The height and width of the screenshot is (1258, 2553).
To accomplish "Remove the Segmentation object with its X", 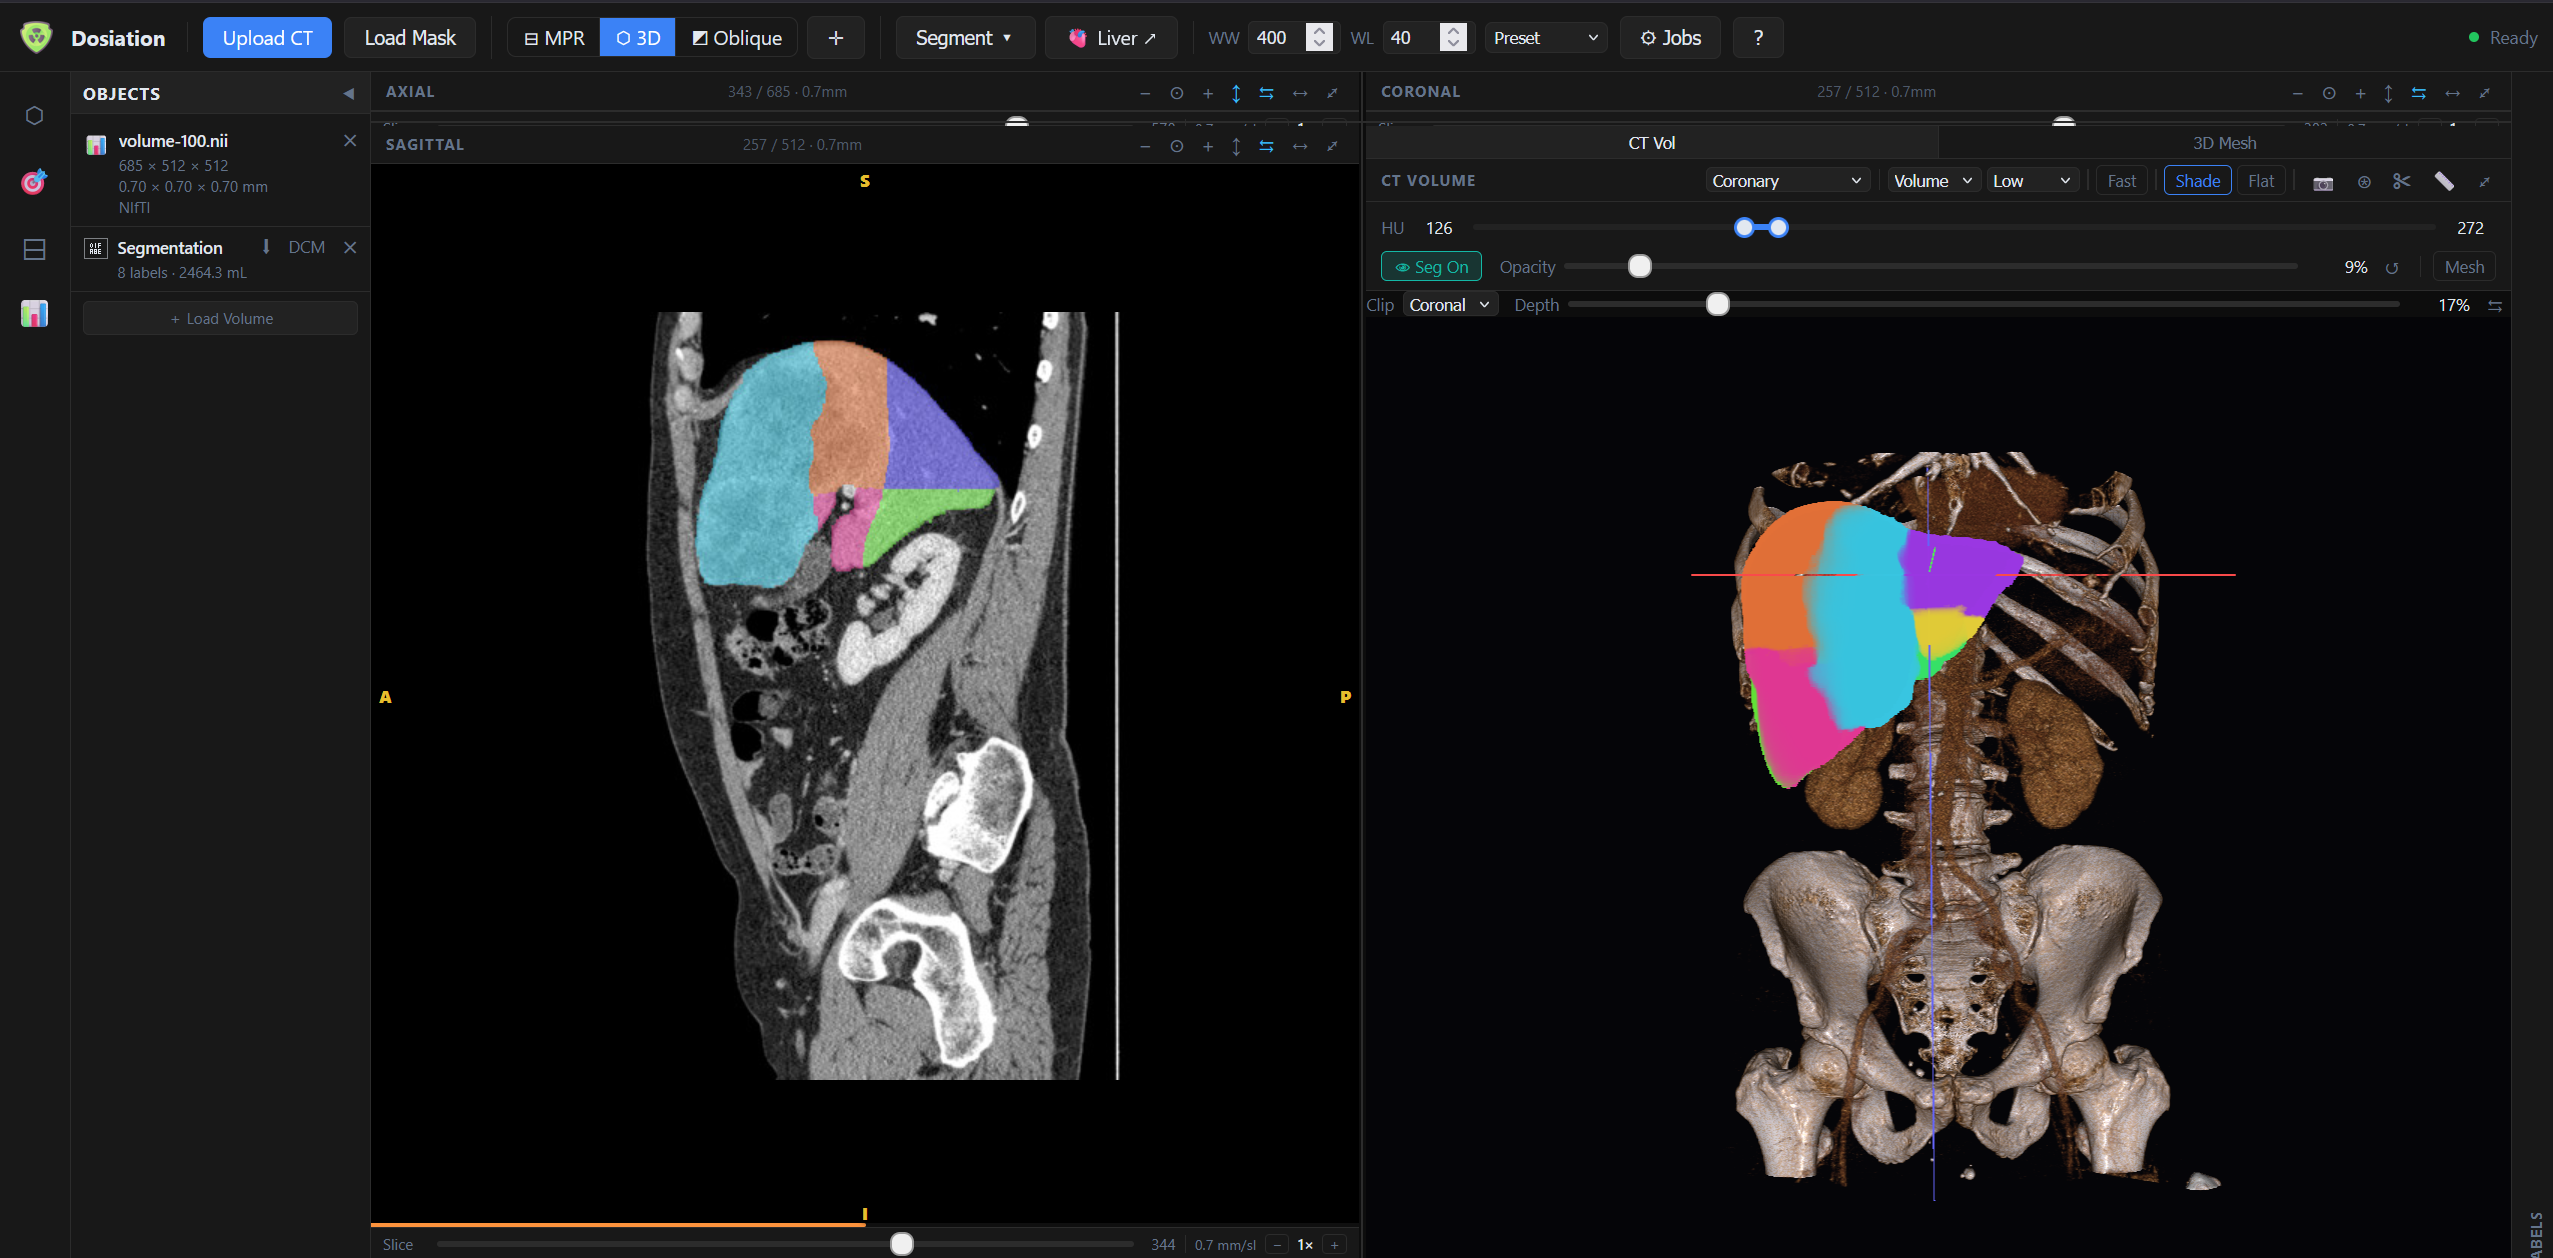I will (350, 247).
